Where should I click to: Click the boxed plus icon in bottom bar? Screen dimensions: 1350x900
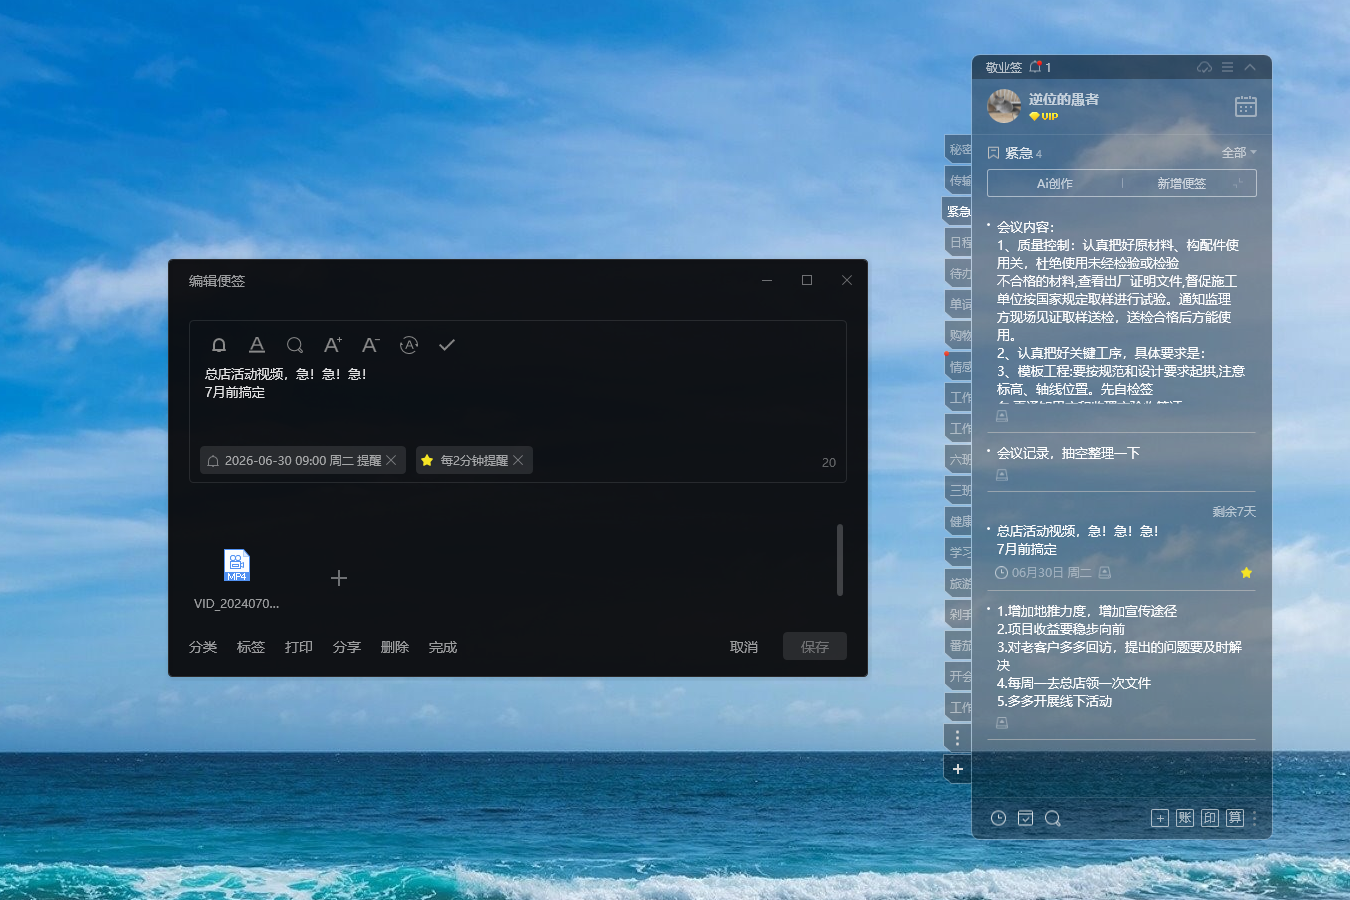(1160, 818)
